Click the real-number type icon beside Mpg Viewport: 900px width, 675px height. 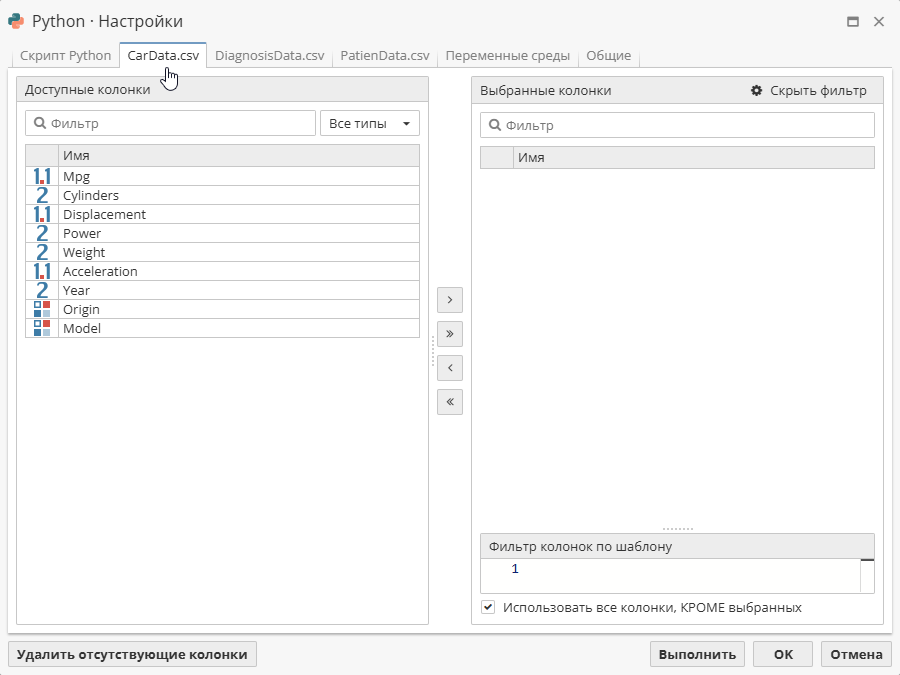[x=41, y=176]
